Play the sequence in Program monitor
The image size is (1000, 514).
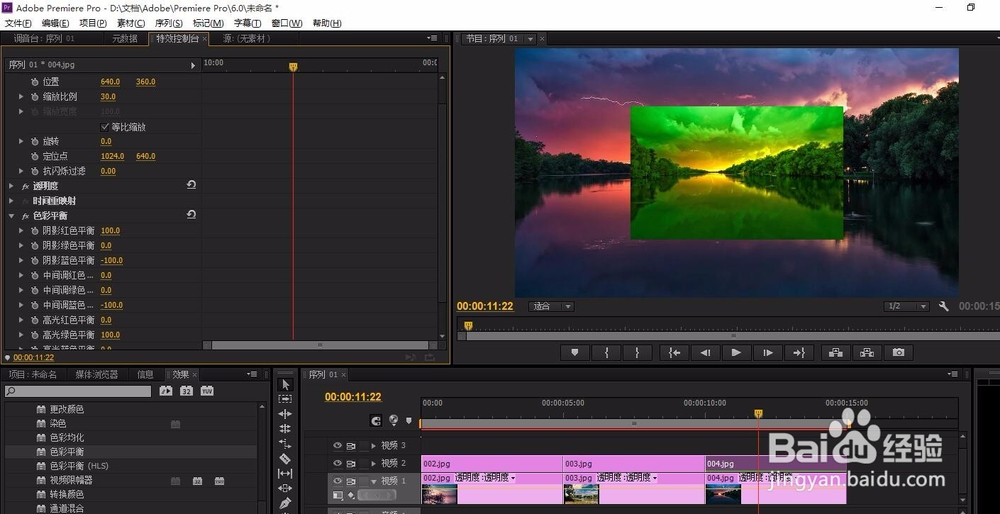click(x=737, y=353)
